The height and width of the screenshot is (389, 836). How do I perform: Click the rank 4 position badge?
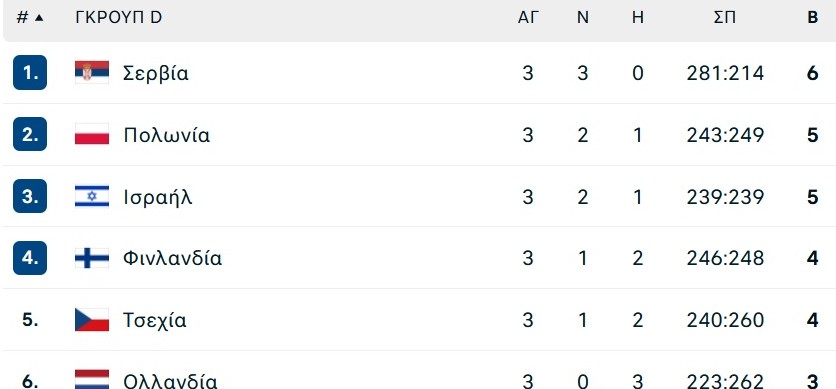pos(30,258)
